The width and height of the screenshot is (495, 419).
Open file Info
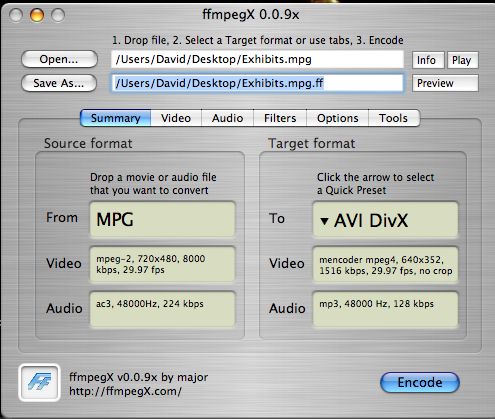[x=428, y=60]
